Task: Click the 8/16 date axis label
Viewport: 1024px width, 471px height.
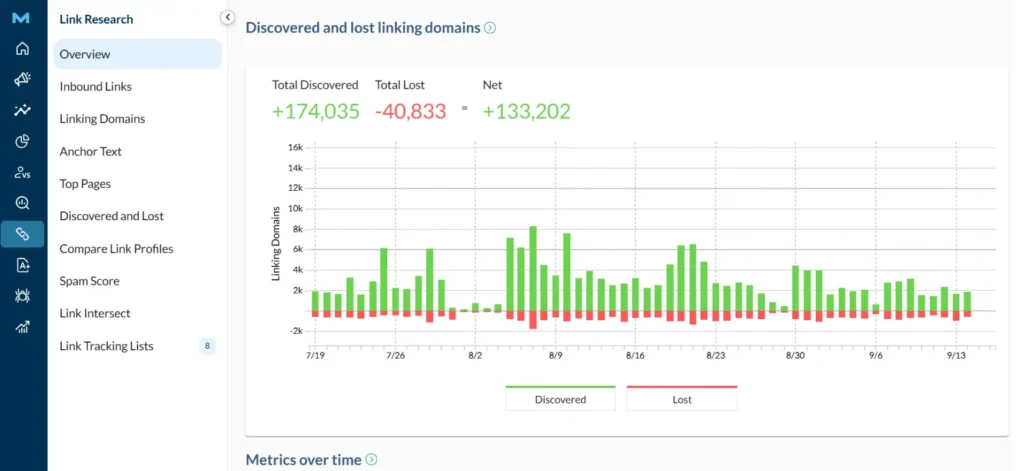Action: pos(635,356)
